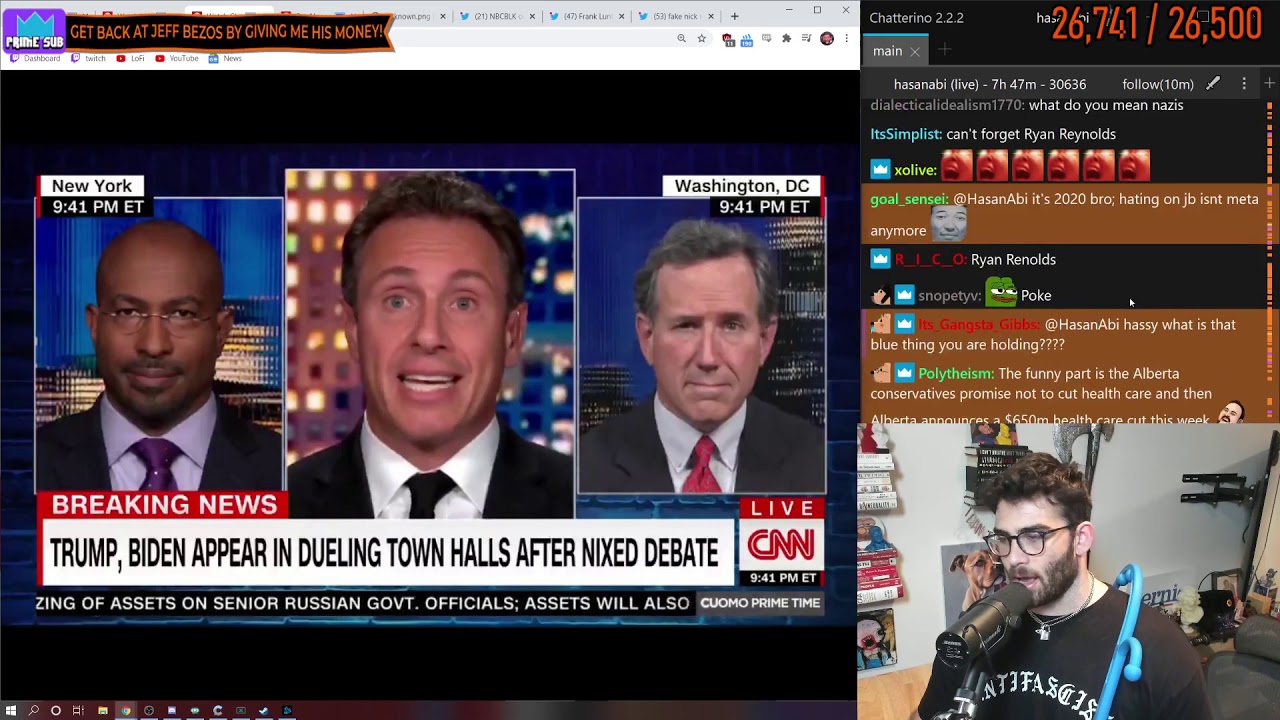Add a new split with plus icon
Image resolution: width=1280 pixels, height=720 pixels.
[1270, 84]
